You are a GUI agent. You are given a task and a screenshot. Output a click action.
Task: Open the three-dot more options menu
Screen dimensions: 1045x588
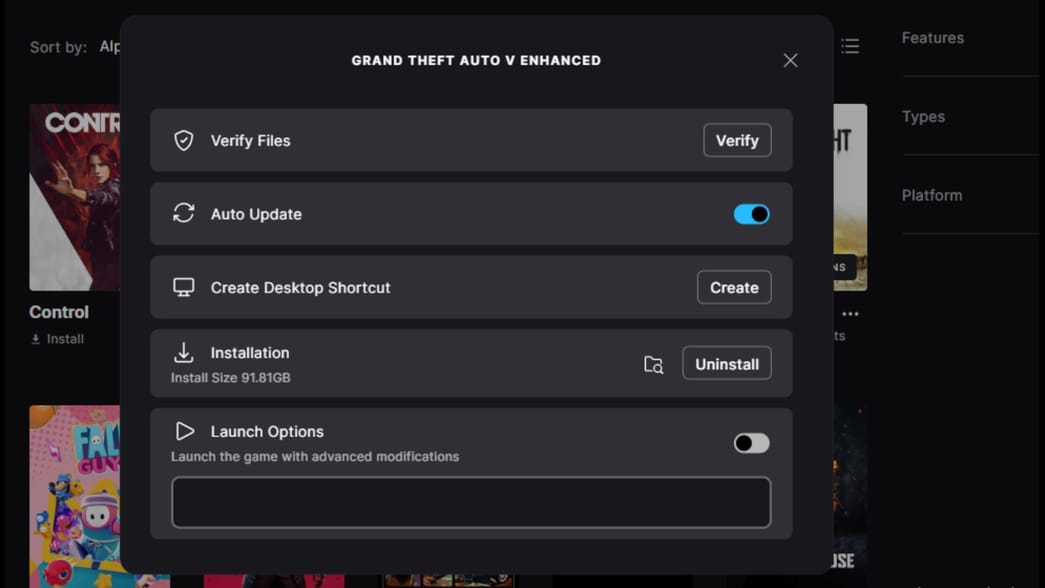(x=850, y=313)
